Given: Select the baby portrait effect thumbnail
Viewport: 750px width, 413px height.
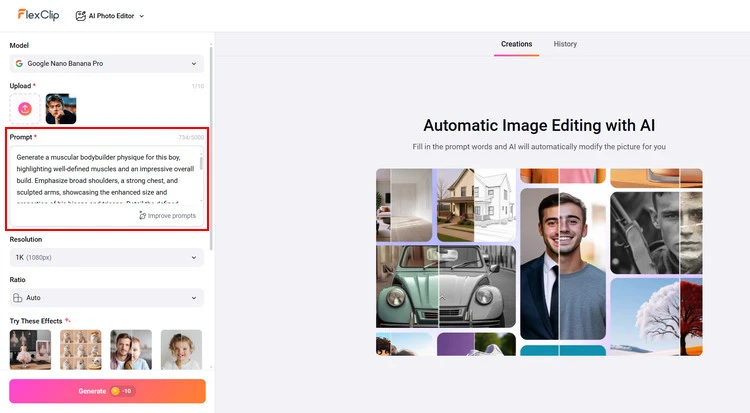Looking at the screenshot, I should click(x=181, y=349).
